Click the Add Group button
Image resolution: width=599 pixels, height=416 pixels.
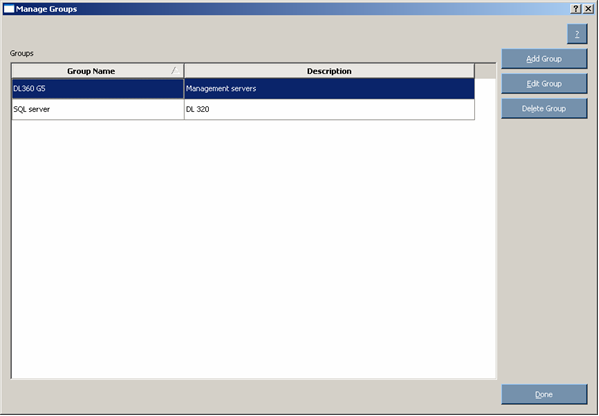pyautogui.click(x=544, y=59)
